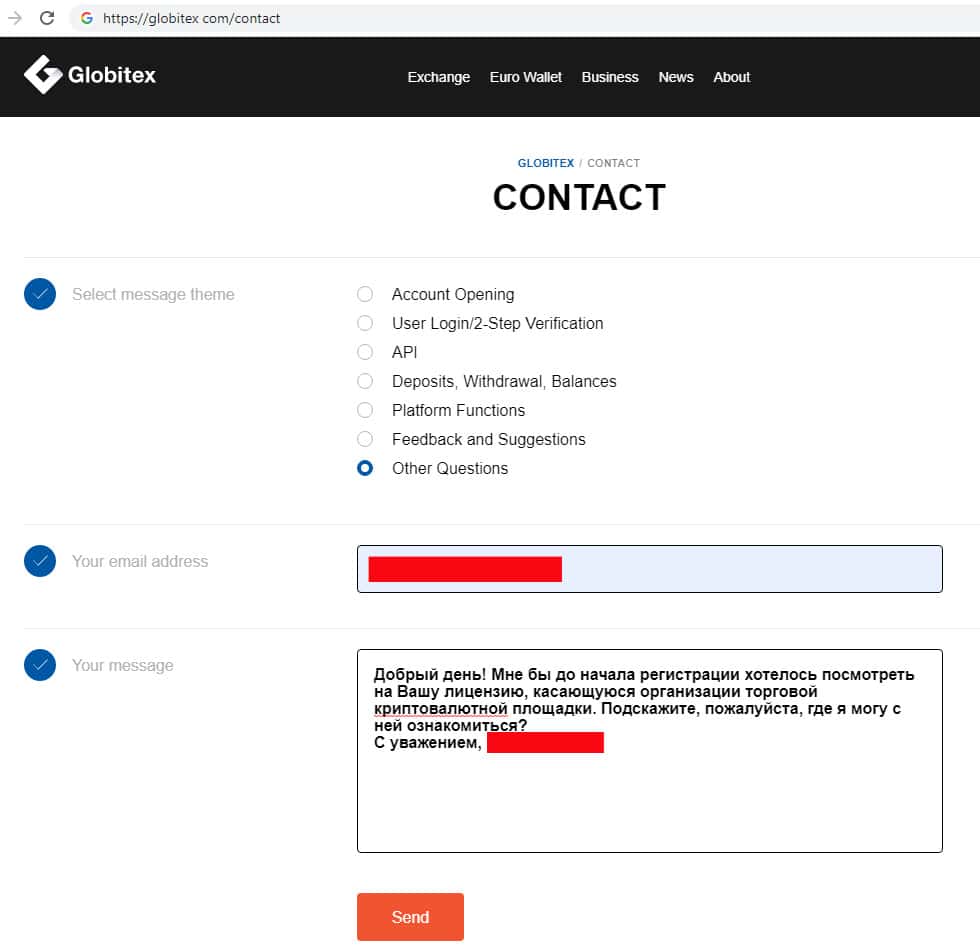Click the Platform Functions label text
This screenshot has height=948, width=980.
[x=458, y=411]
